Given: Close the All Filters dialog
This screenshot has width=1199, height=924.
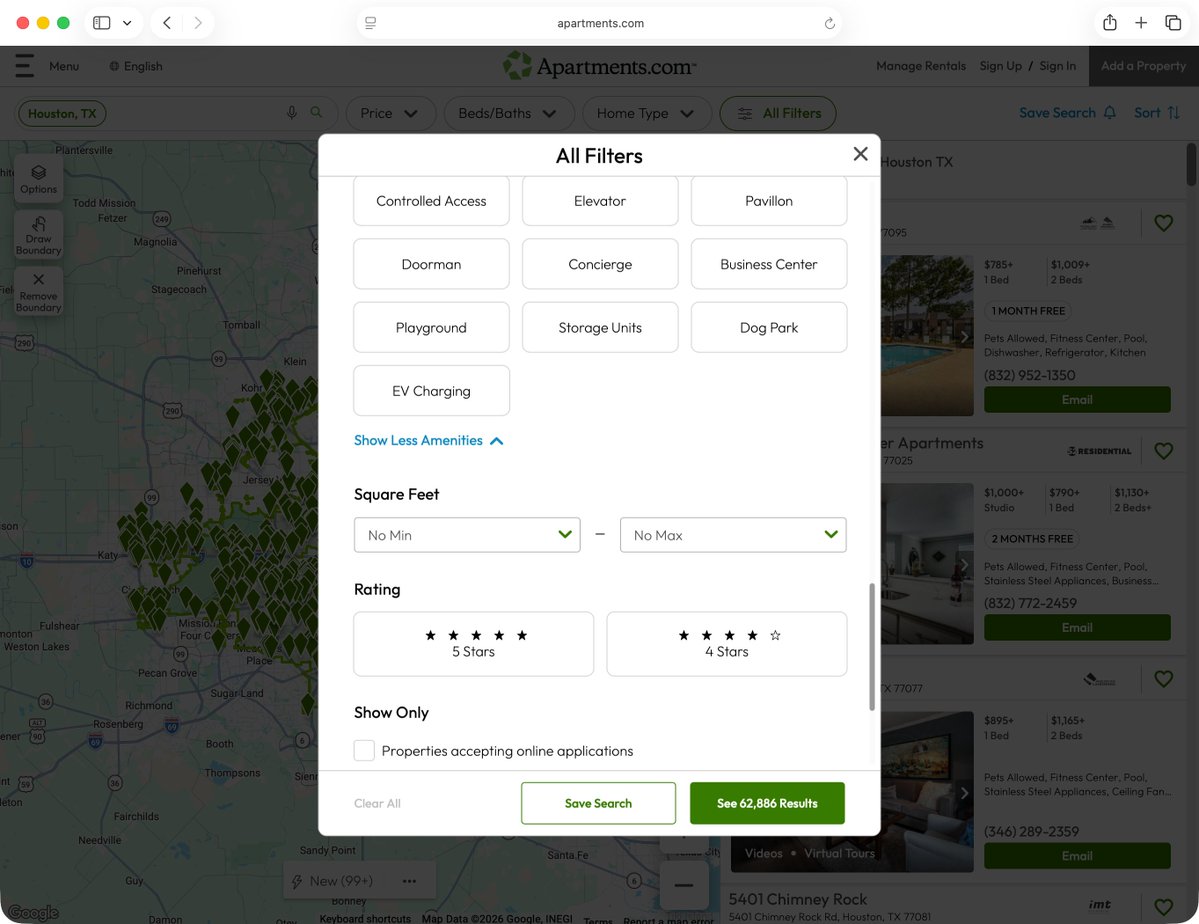Looking at the screenshot, I should (860, 155).
